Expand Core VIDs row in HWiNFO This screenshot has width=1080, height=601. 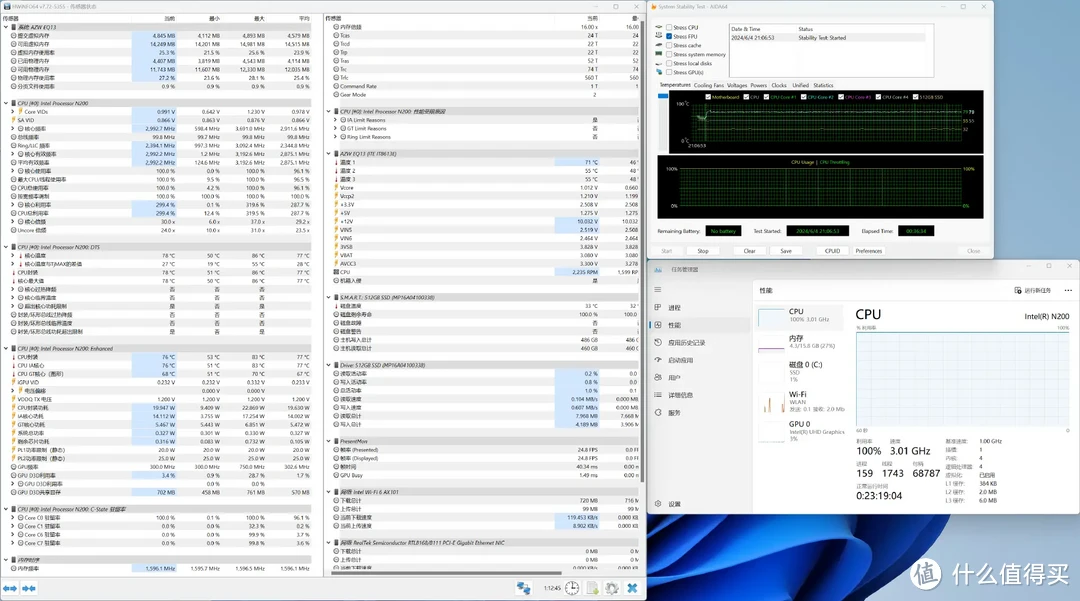12,112
